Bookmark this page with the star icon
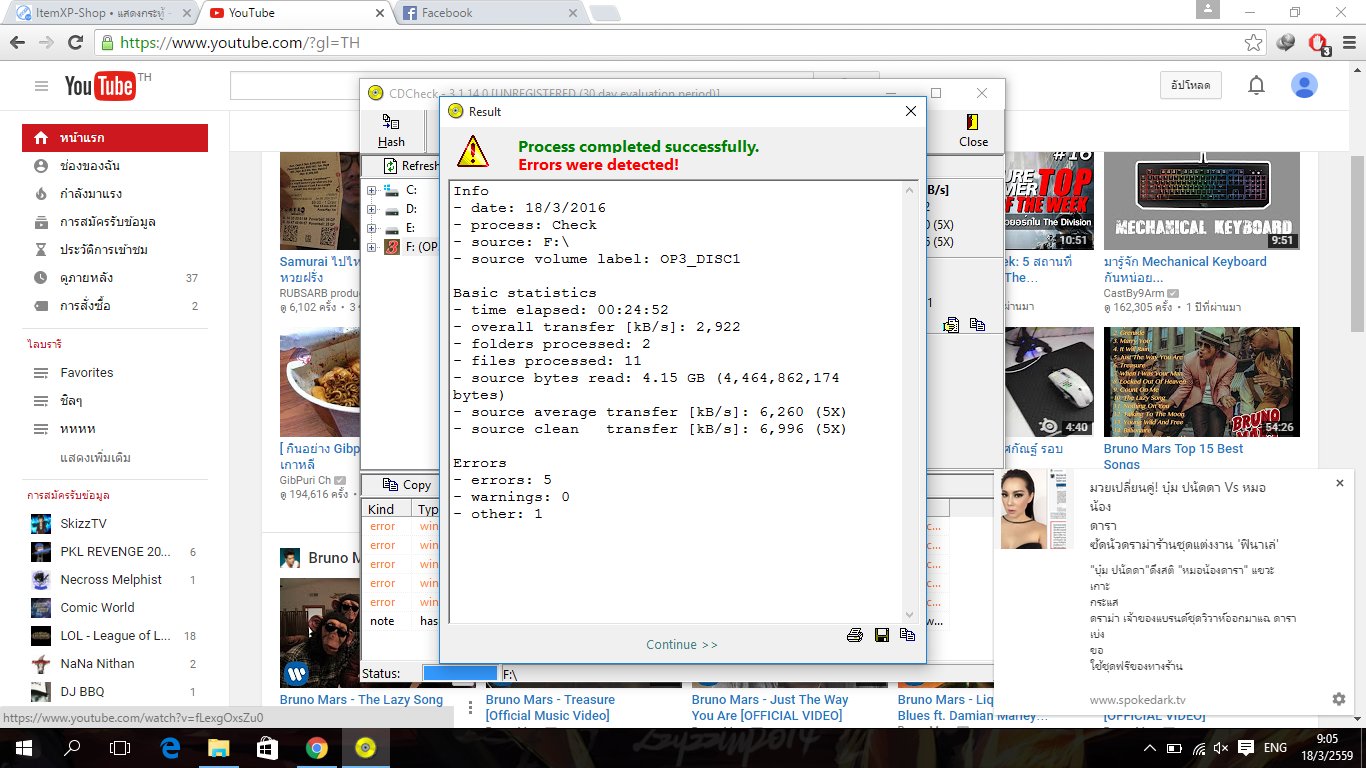 click(1253, 43)
